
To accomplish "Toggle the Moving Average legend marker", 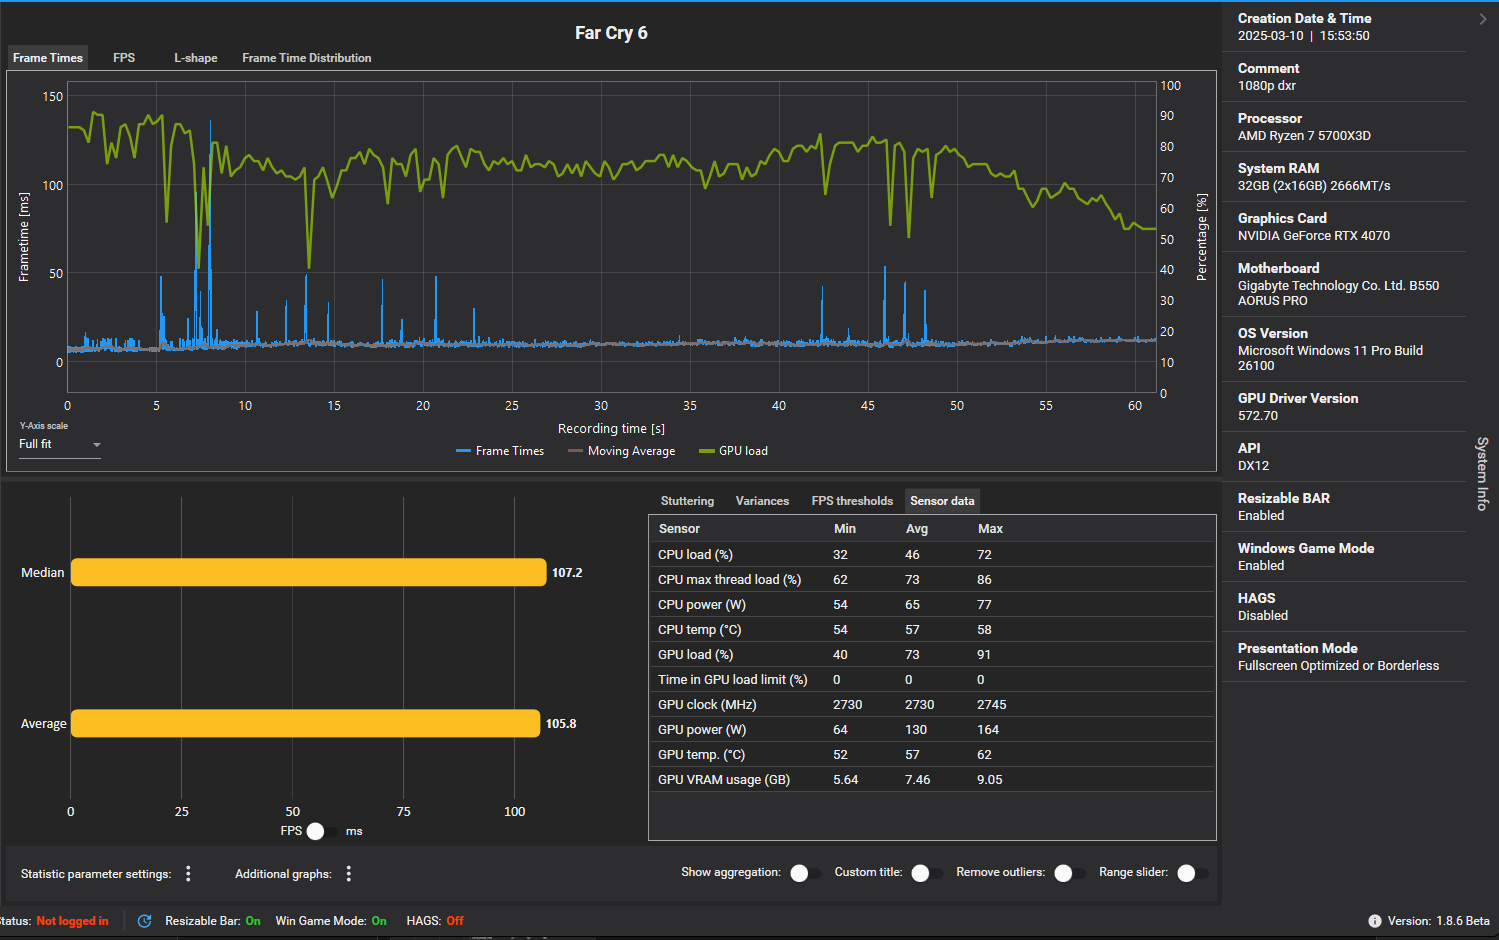I will 575,451.
